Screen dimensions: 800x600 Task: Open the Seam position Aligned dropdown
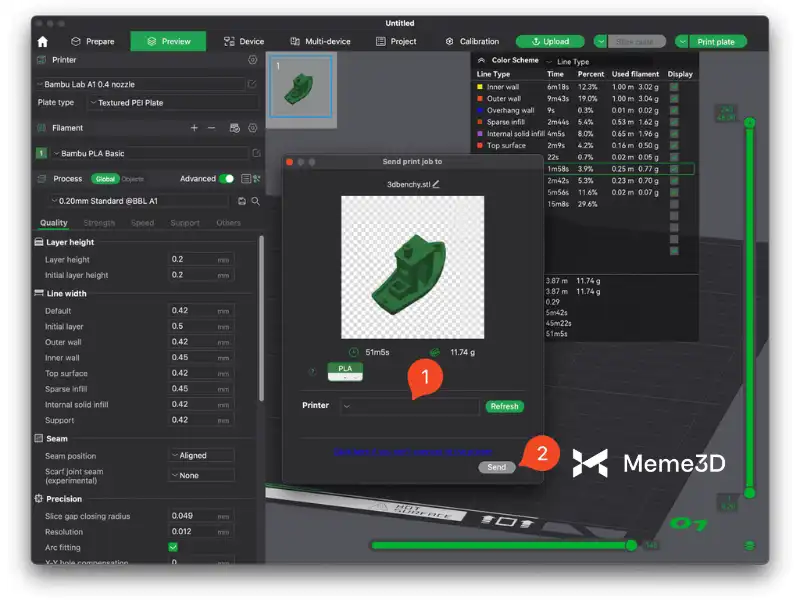click(x=201, y=456)
